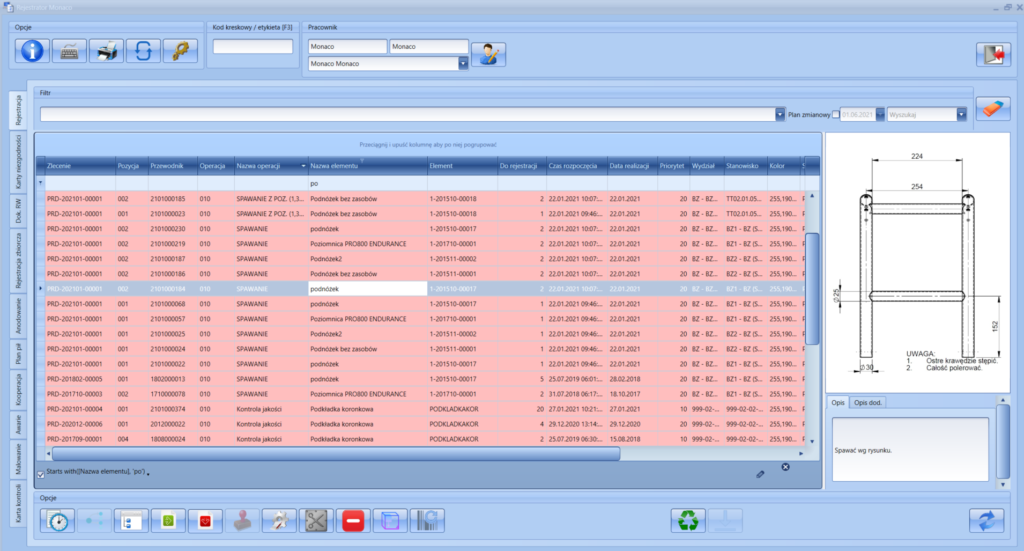Click the eraser icon to clear filter
Image resolution: width=1024 pixels, height=551 pixels.
[x=992, y=109]
